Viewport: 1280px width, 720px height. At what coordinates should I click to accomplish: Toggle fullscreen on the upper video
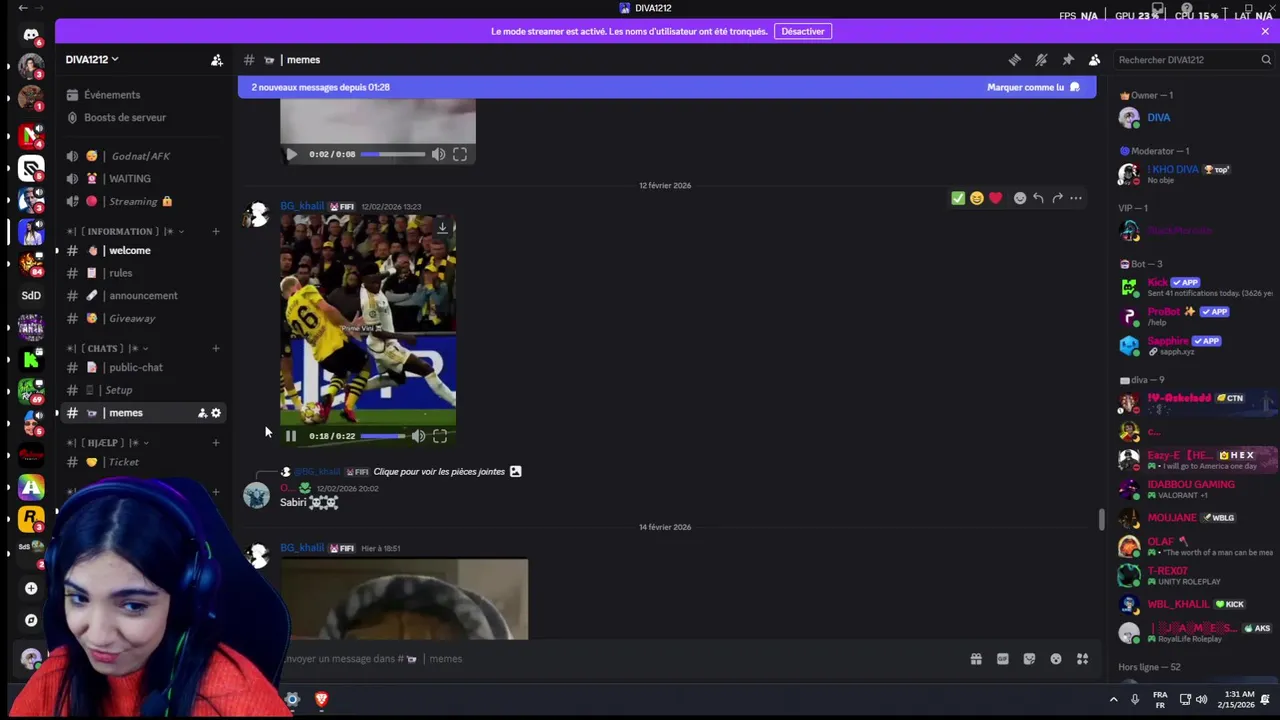coord(460,154)
